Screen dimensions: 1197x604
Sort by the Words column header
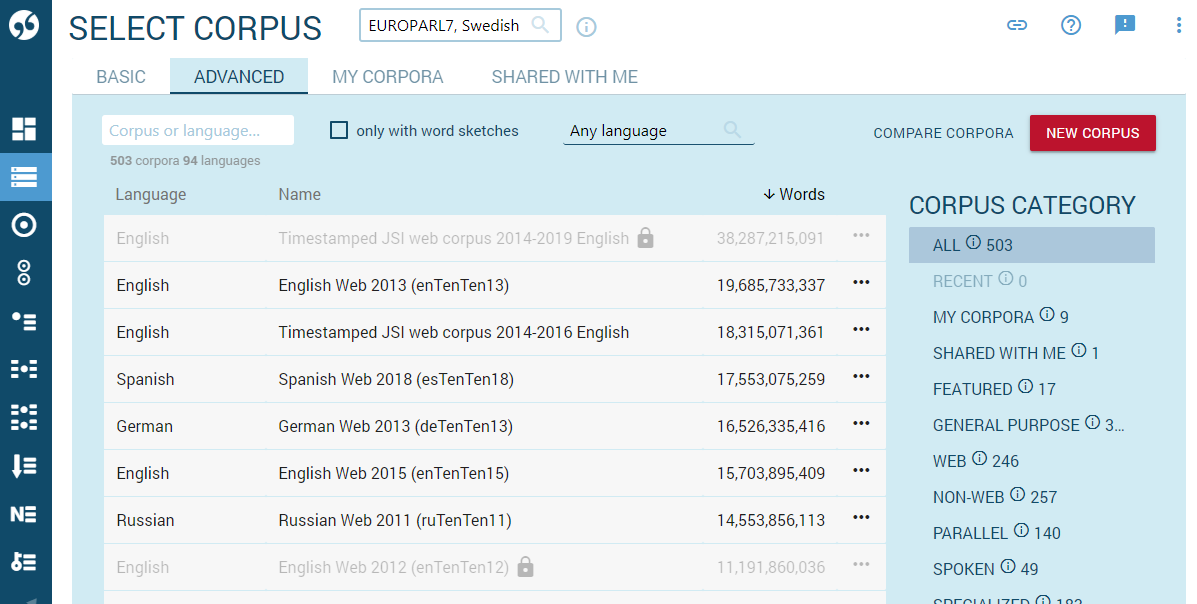click(x=795, y=194)
